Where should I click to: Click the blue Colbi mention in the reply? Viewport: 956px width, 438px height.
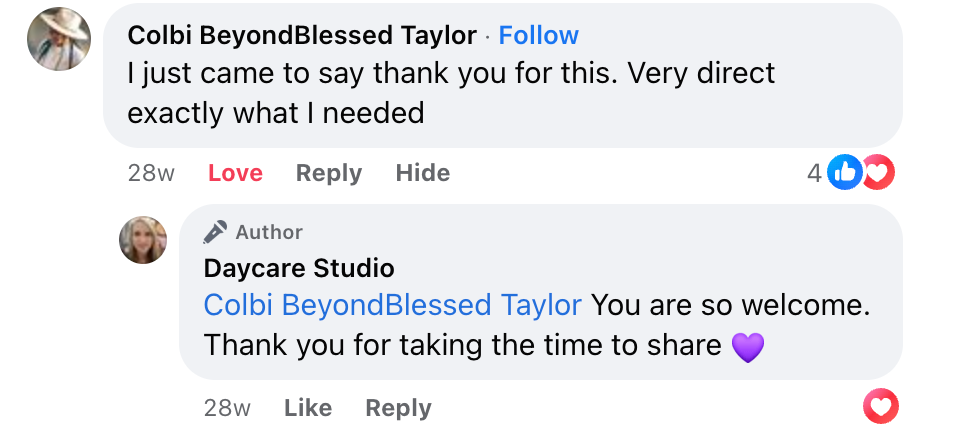pos(392,305)
